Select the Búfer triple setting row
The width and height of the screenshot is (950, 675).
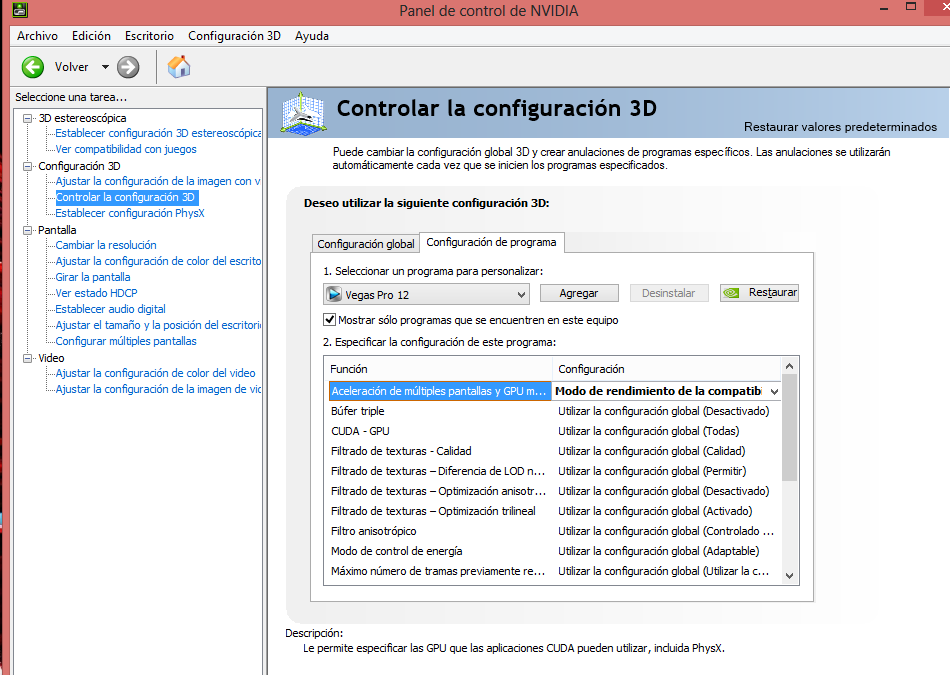(554, 411)
